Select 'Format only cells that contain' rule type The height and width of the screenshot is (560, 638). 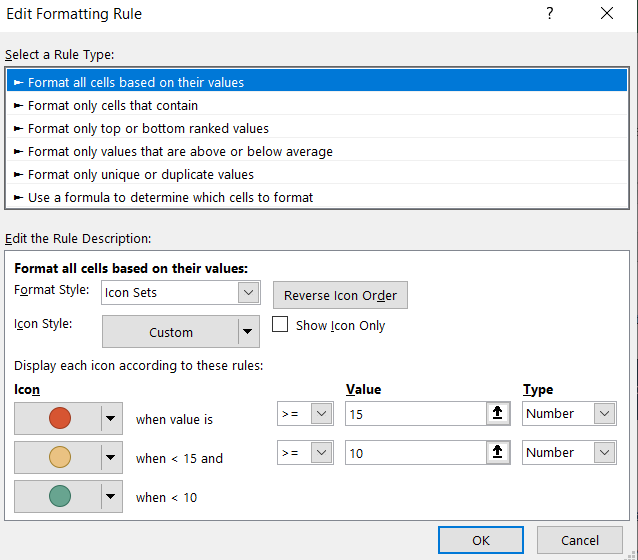[113, 105]
